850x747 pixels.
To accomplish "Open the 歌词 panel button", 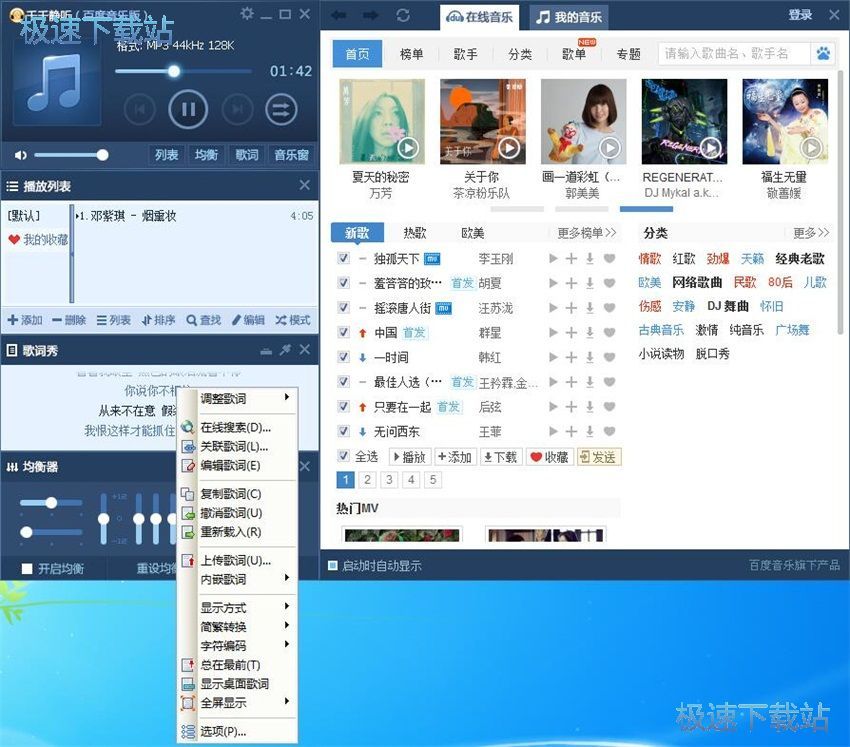I will [x=247, y=155].
